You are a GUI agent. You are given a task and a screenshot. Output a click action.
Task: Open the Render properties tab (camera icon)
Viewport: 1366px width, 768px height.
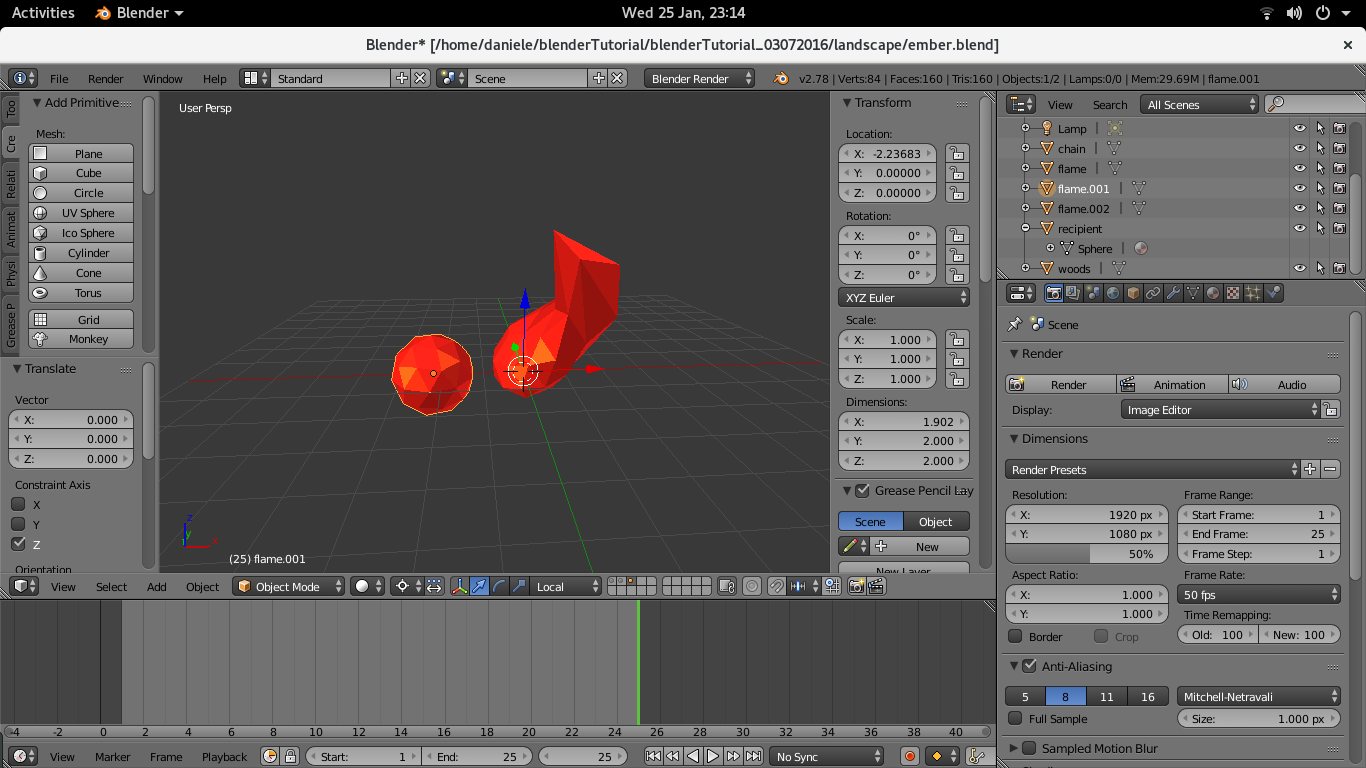pos(1053,293)
